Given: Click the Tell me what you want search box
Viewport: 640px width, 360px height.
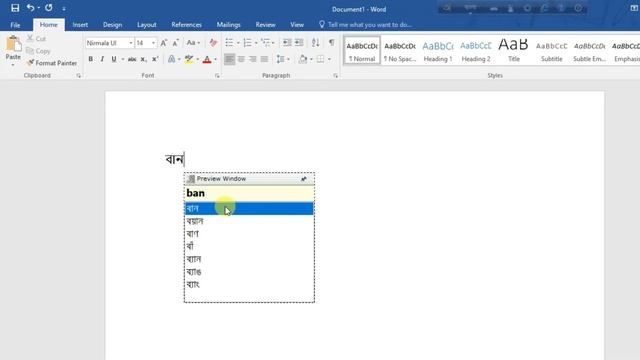Looking at the screenshot, I should pos(365,25).
